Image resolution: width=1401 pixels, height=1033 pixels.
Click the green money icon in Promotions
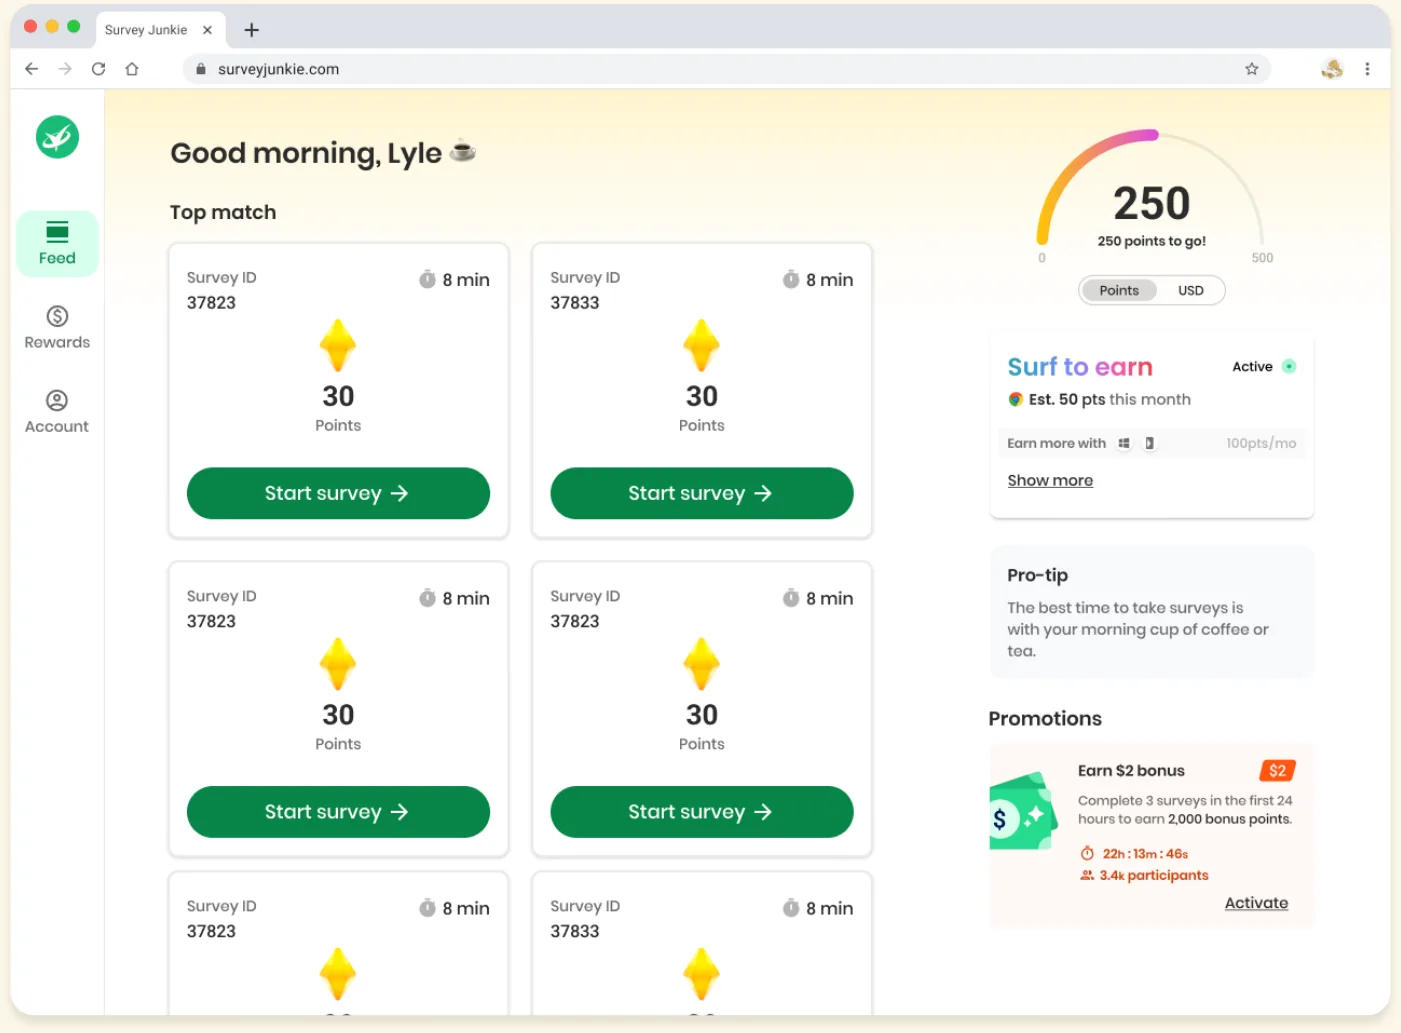pyautogui.click(x=1022, y=811)
